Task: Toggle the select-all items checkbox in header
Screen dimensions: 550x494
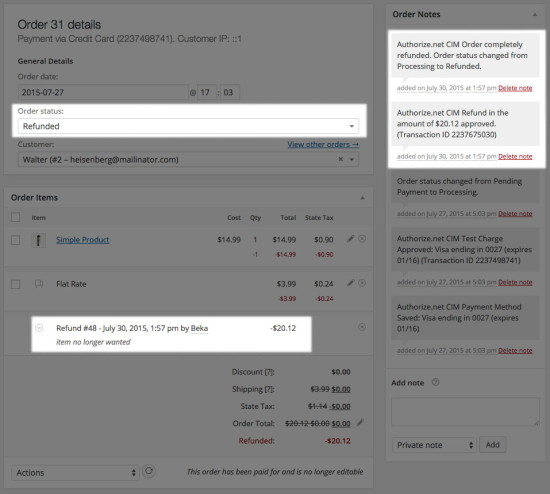Action: [15, 217]
